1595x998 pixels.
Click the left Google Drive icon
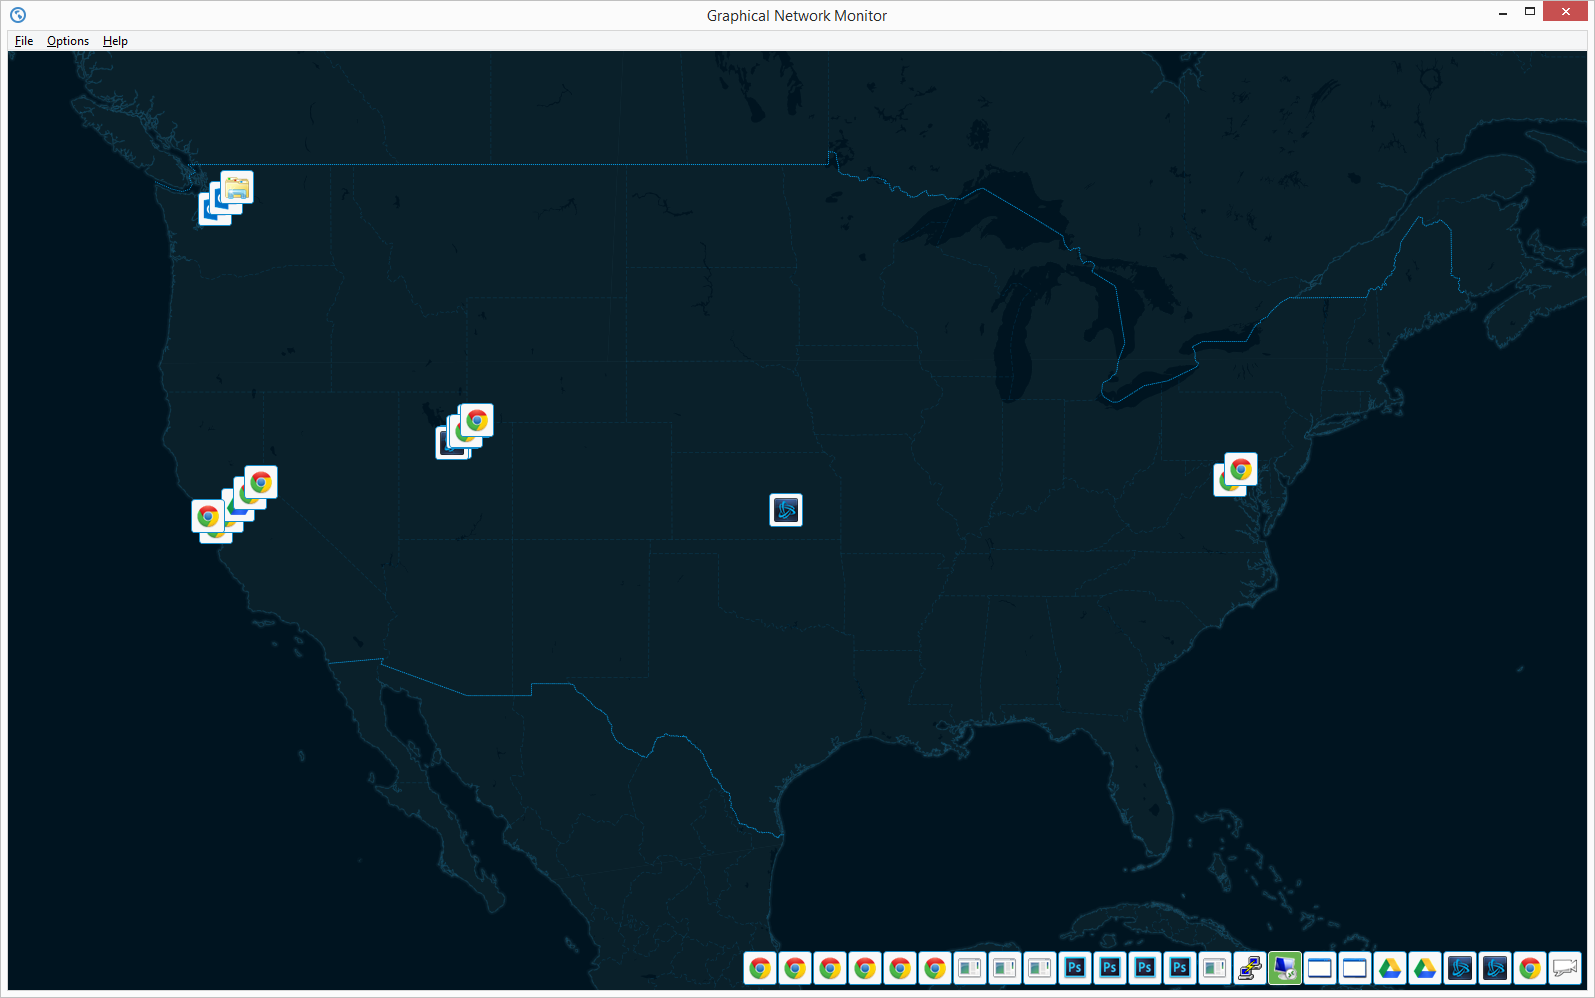click(x=1390, y=968)
